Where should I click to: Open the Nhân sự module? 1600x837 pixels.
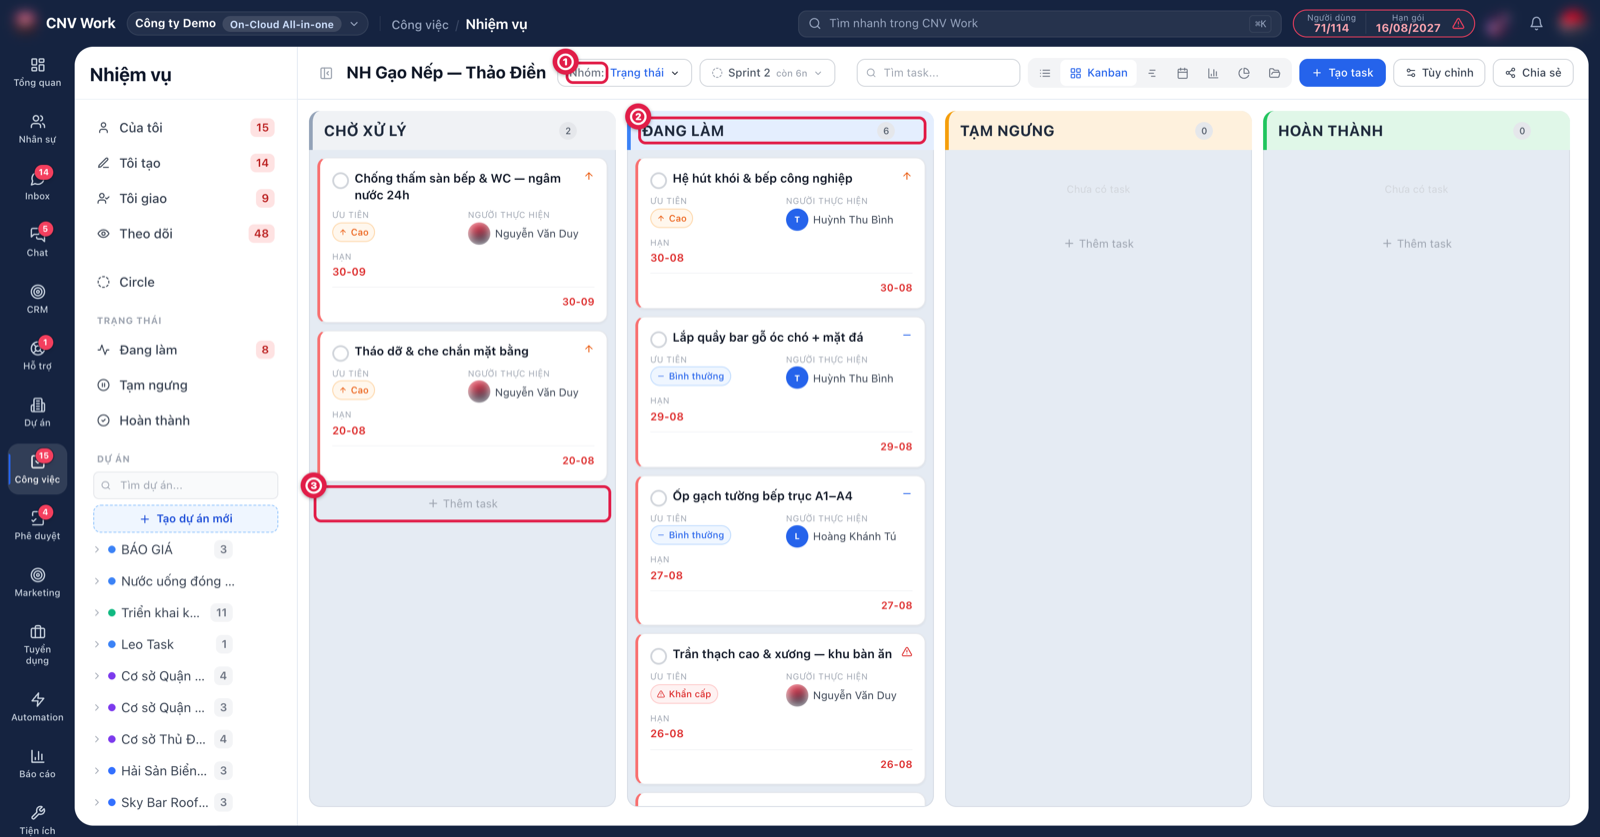click(x=37, y=129)
